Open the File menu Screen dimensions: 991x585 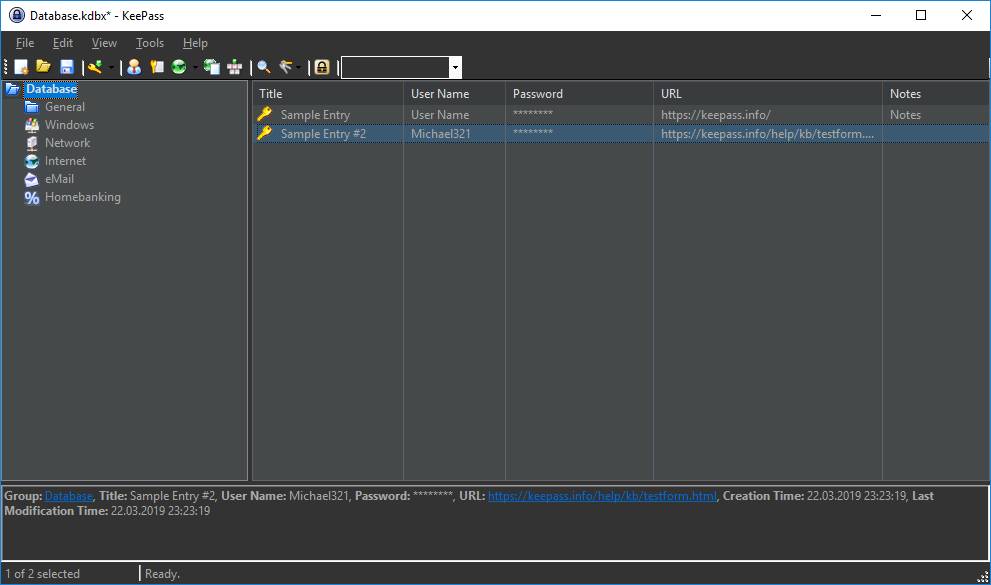click(25, 43)
